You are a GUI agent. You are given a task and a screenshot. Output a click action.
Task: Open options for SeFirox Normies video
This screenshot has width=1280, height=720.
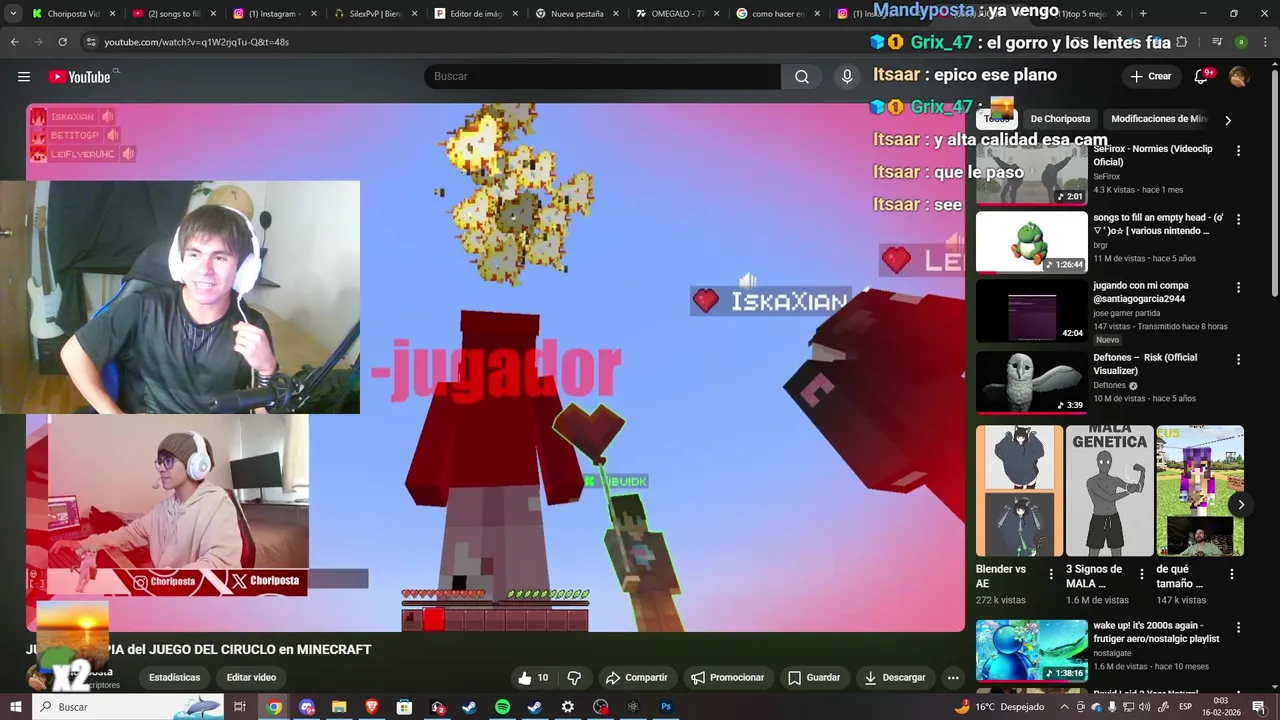[x=1238, y=151]
